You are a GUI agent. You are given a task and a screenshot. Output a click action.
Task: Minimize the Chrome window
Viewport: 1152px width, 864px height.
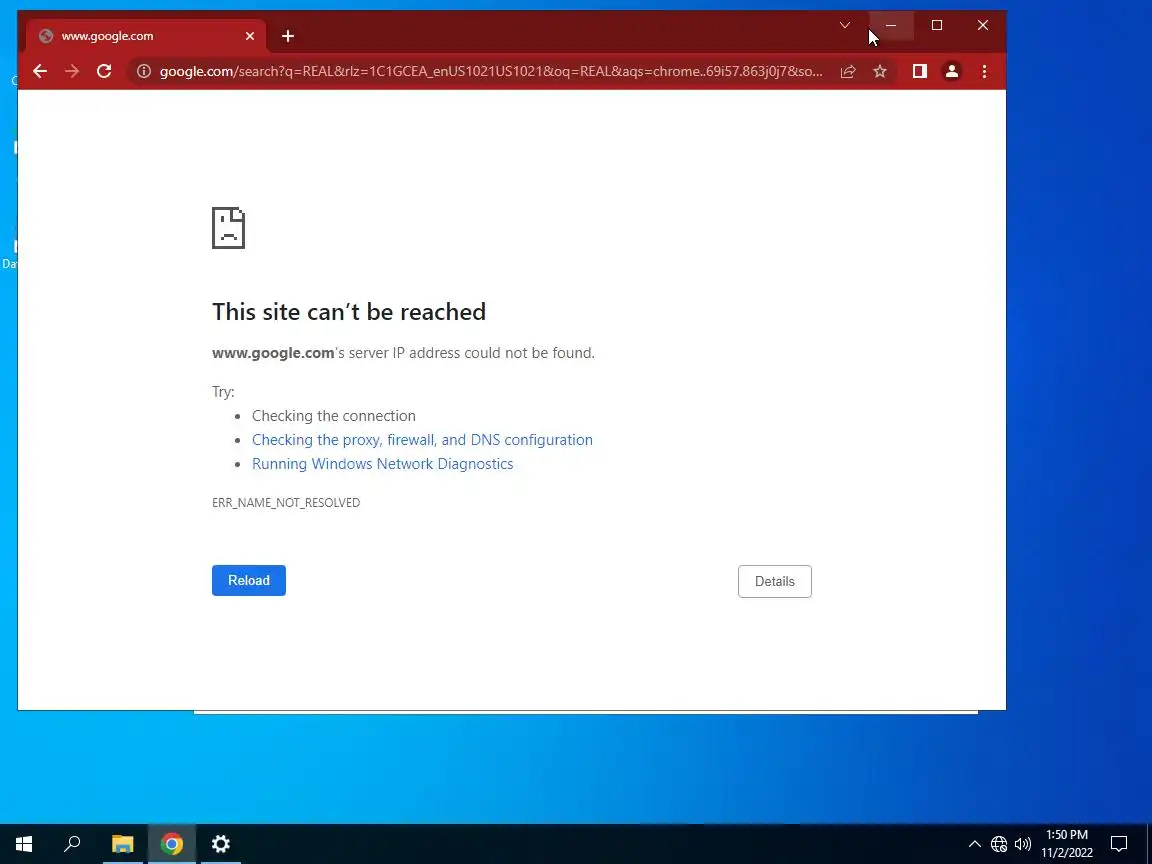[891, 25]
